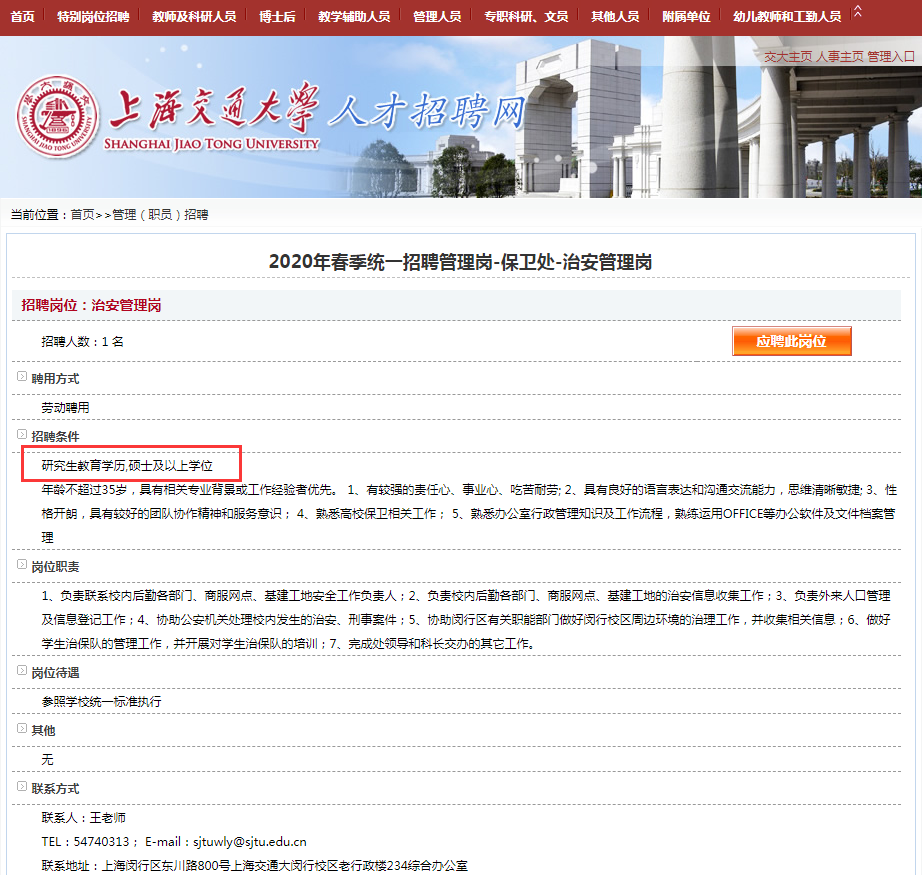The width and height of the screenshot is (922, 875).
Task: Click the small icon beside 联系方式
Action: tap(22, 787)
